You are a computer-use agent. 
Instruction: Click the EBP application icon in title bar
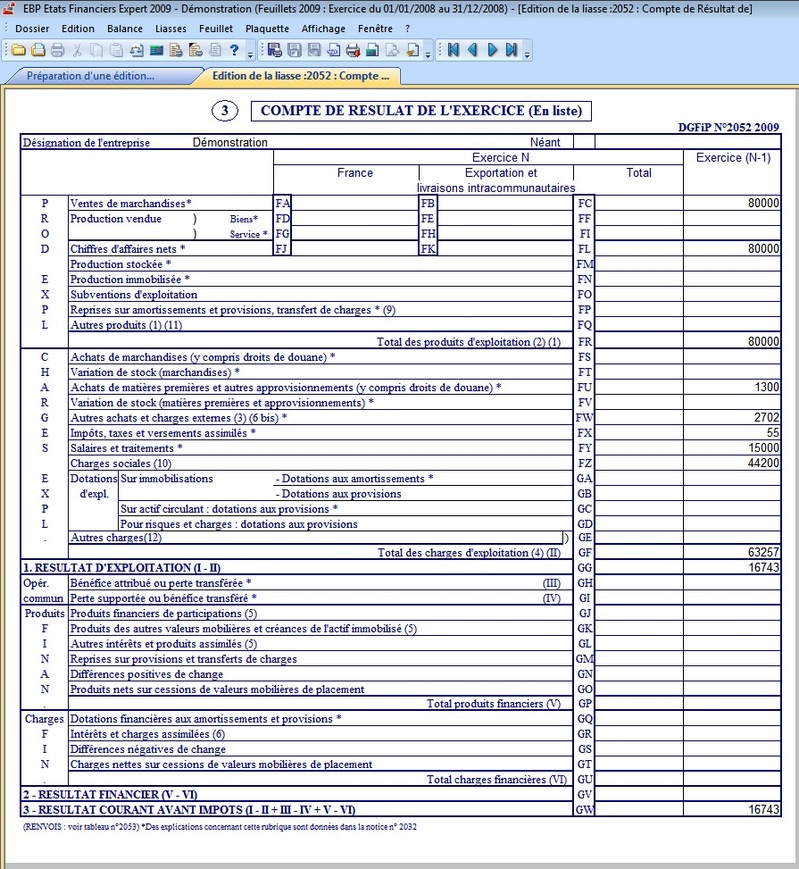(x=8, y=8)
